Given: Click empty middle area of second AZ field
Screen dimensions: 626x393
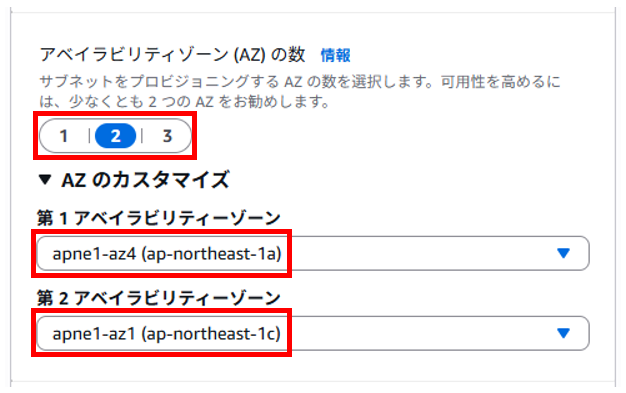Looking at the screenshot, I should tap(419, 333).
